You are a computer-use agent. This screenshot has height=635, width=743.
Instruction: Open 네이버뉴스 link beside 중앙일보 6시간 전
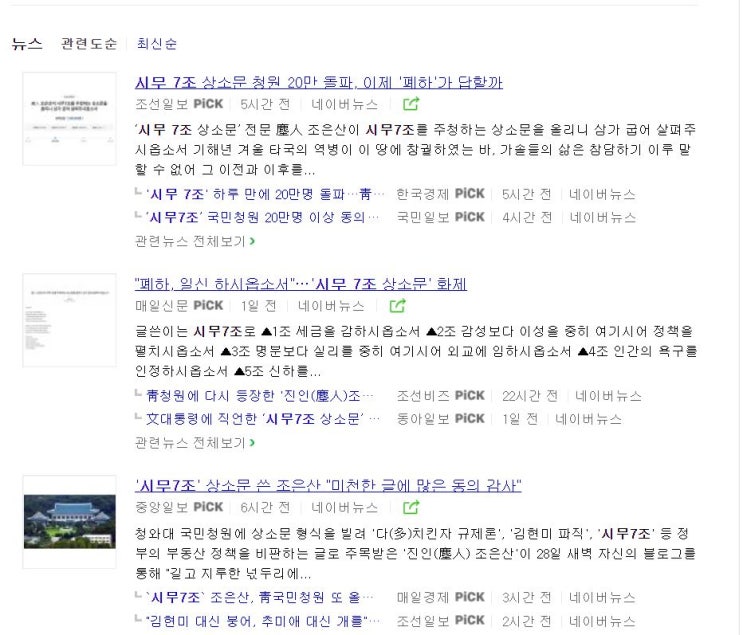pos(344,508)
